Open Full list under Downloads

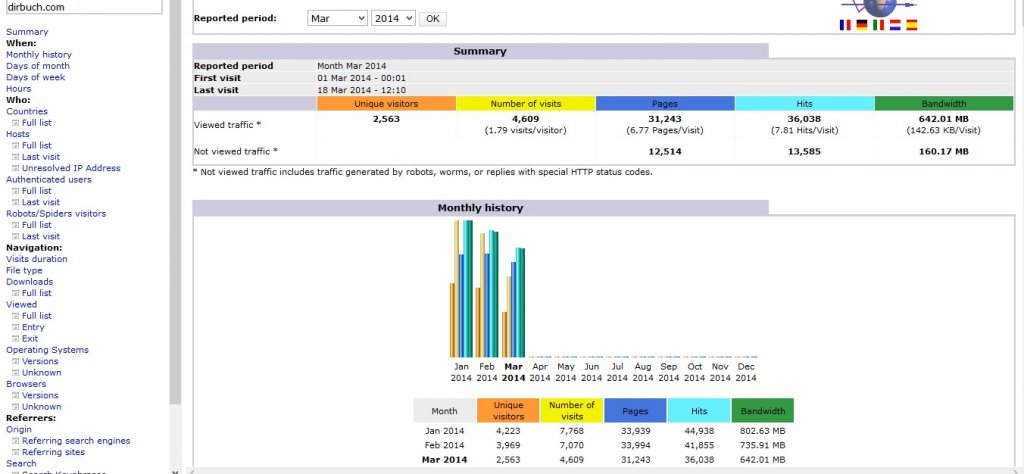click(x=37, y=293)
